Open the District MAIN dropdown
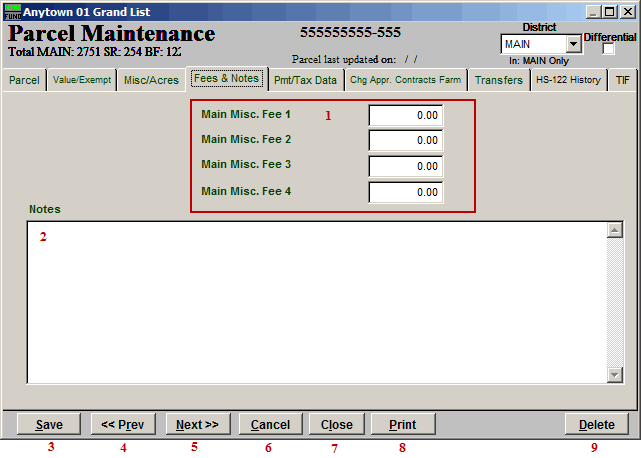Image resolution: width=641 pixels, height=458 pixels. [573, 44]
